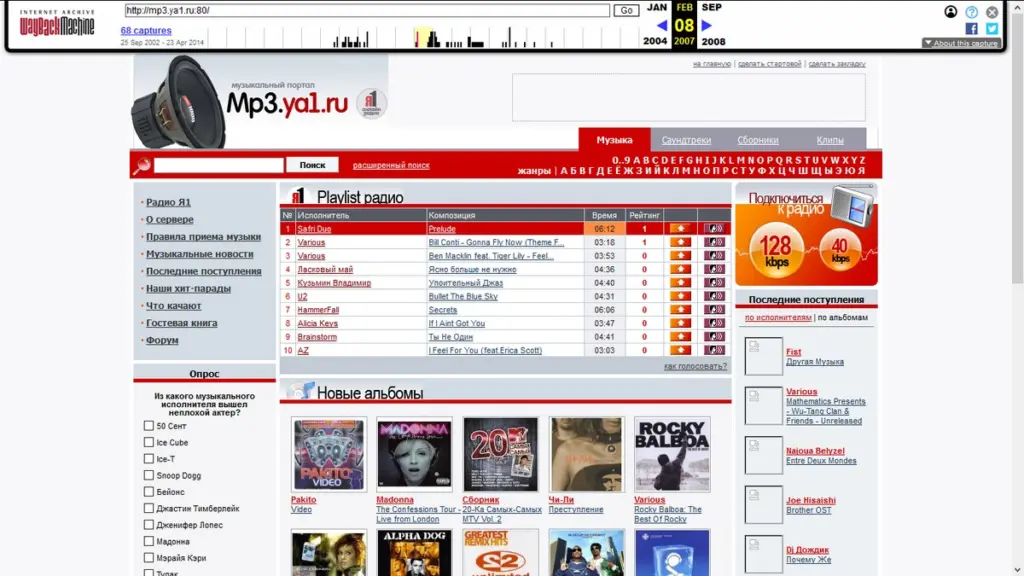Switch to the "Саундтреки" tab
This screenshot has height=576, width=1024.
(x=686, y=140)
